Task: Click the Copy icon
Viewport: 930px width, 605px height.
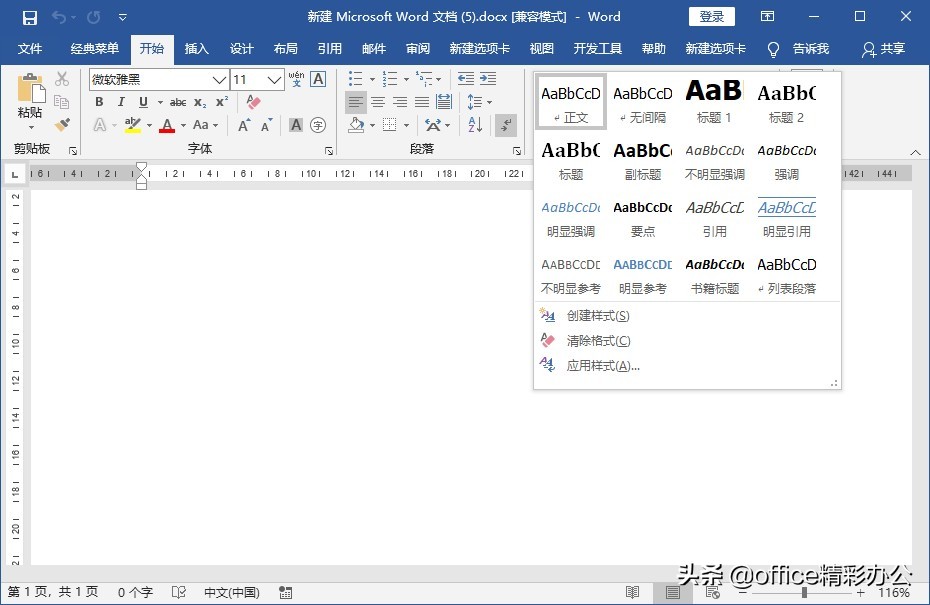Action: point(62,102)
